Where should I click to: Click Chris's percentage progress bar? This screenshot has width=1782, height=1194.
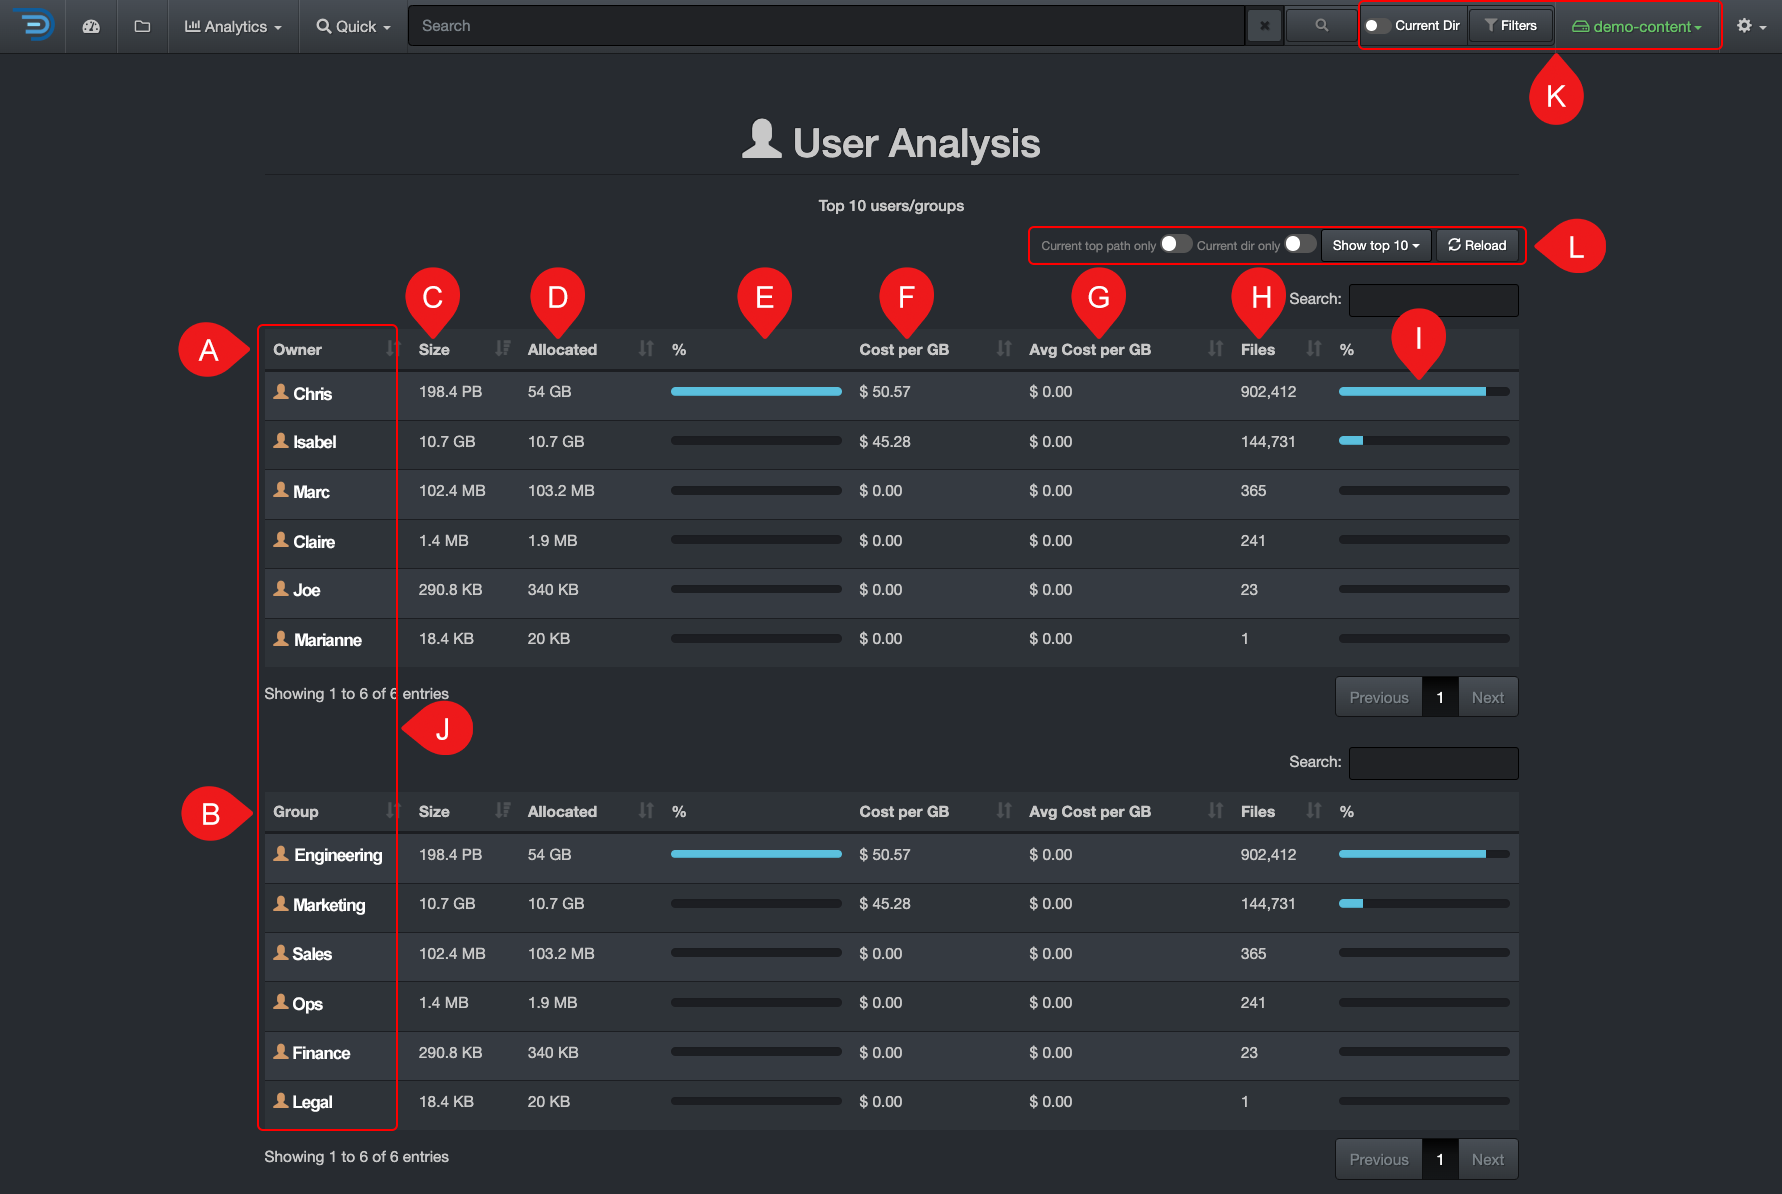[x=756, y=391]
